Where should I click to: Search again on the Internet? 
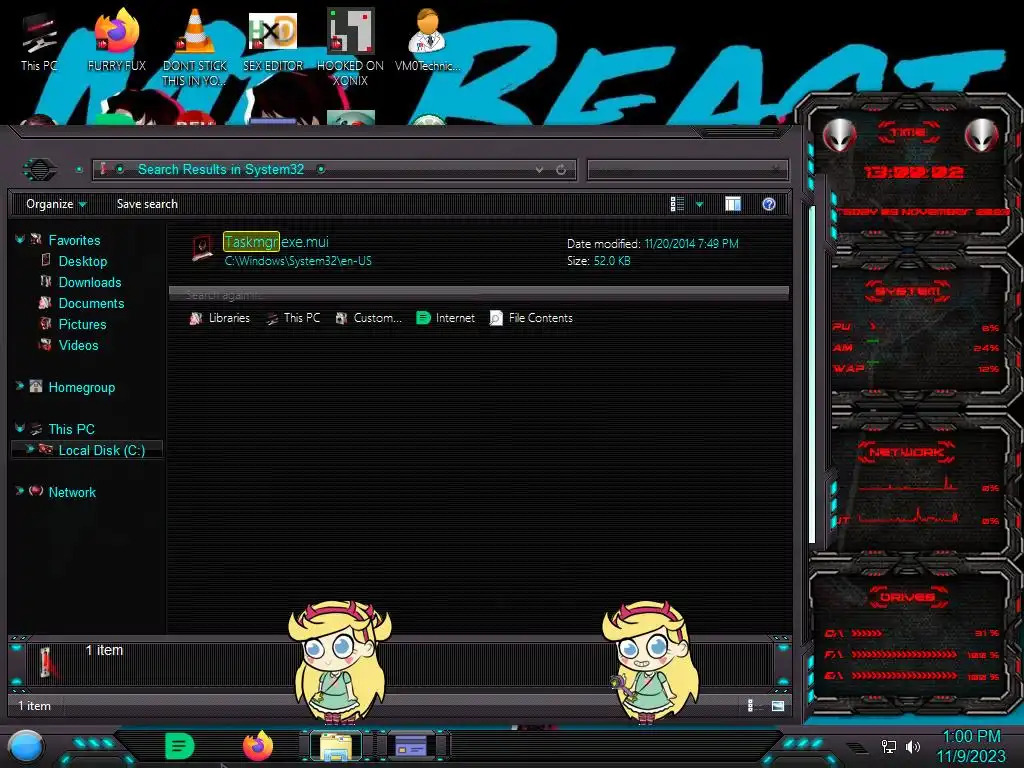pos(445,318)
